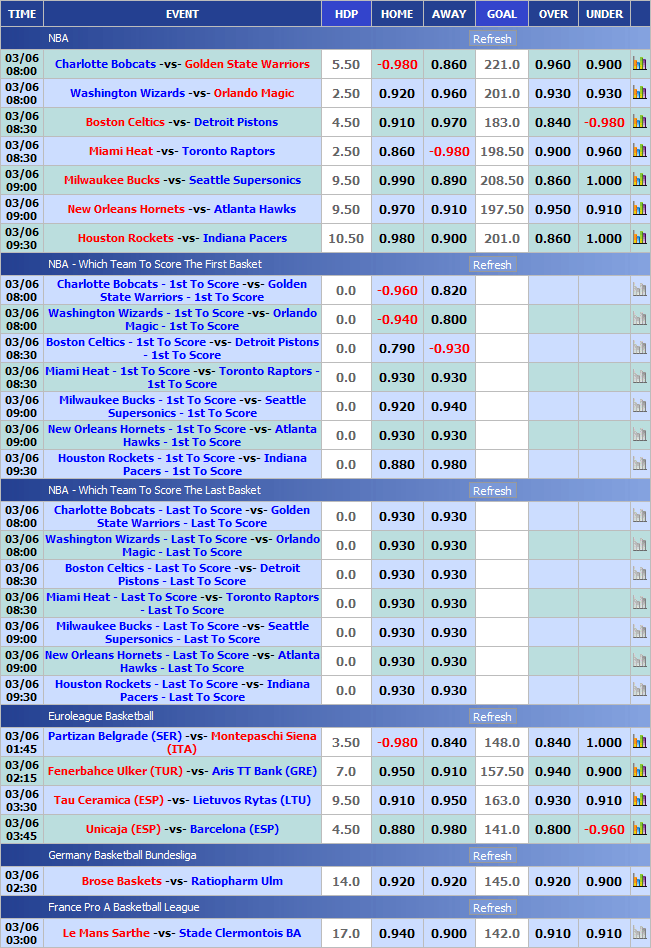Viewport: 651px width, 948px height.
Task: Click the Euroleague Basketball section title
Action: tap(101, 716)
